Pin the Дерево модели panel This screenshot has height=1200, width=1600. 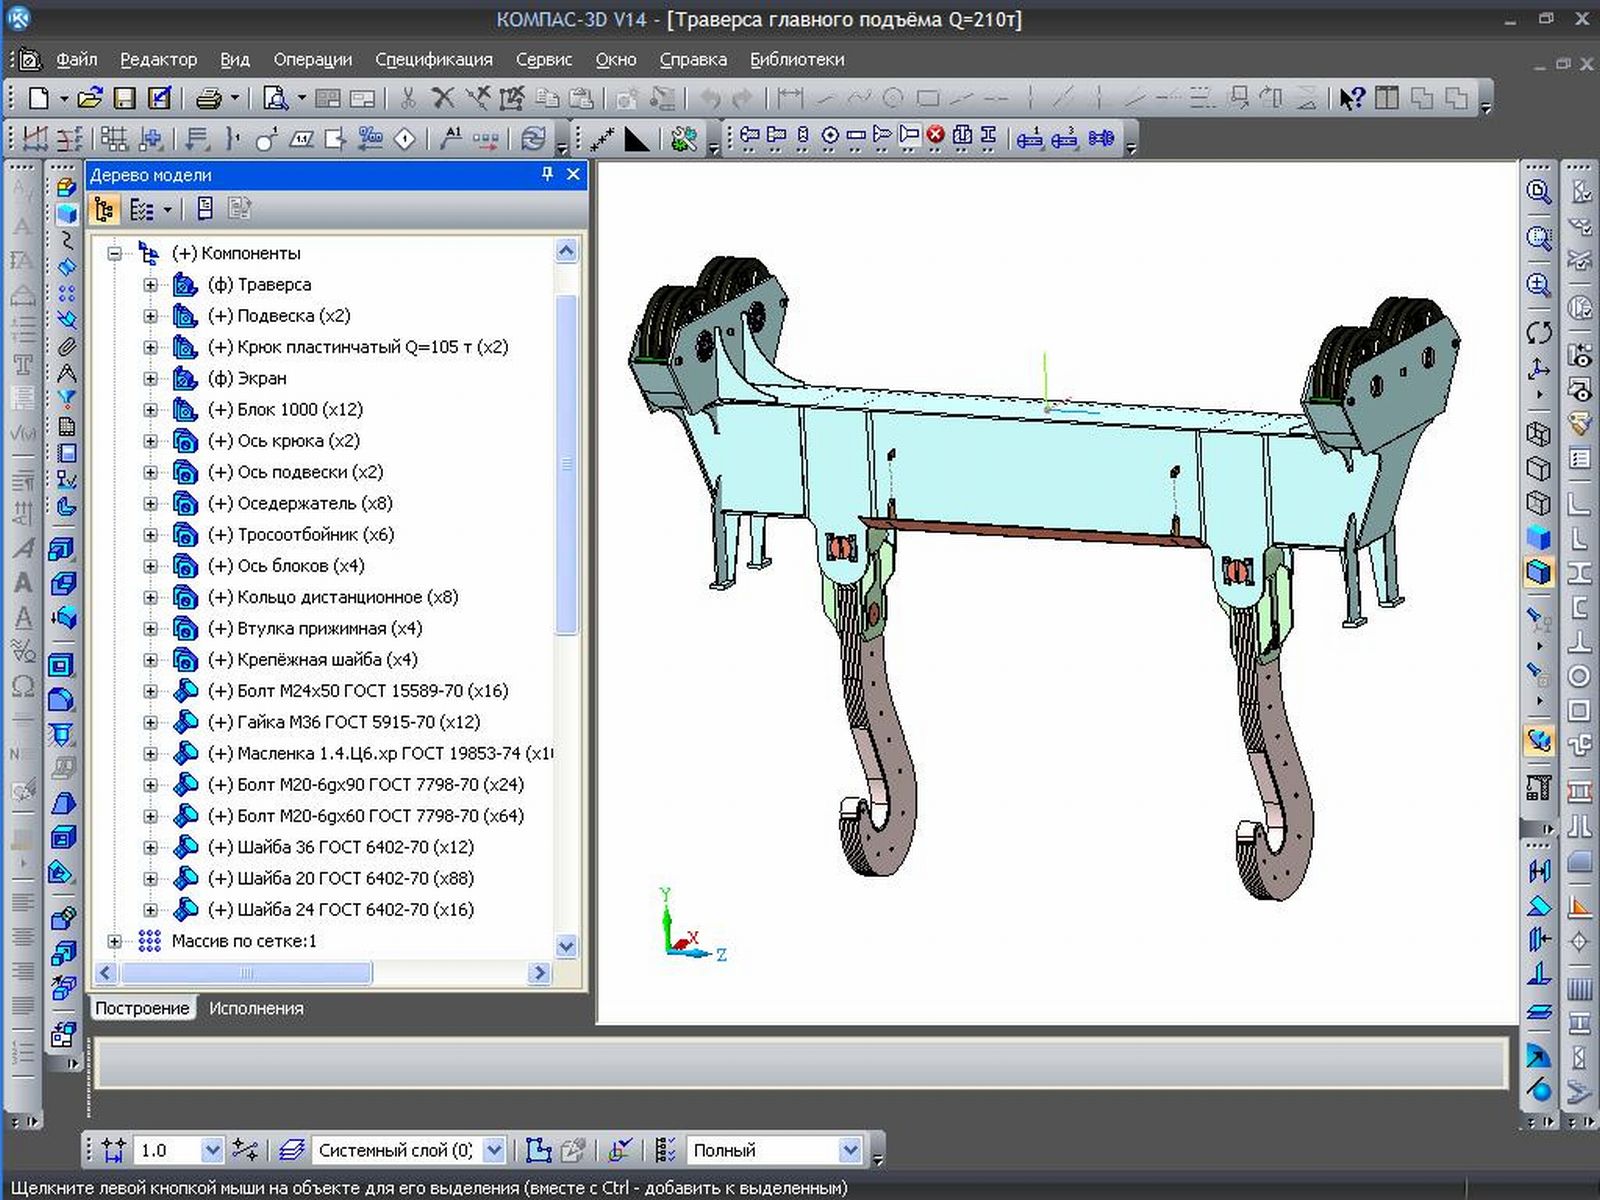tap(547, 174)
